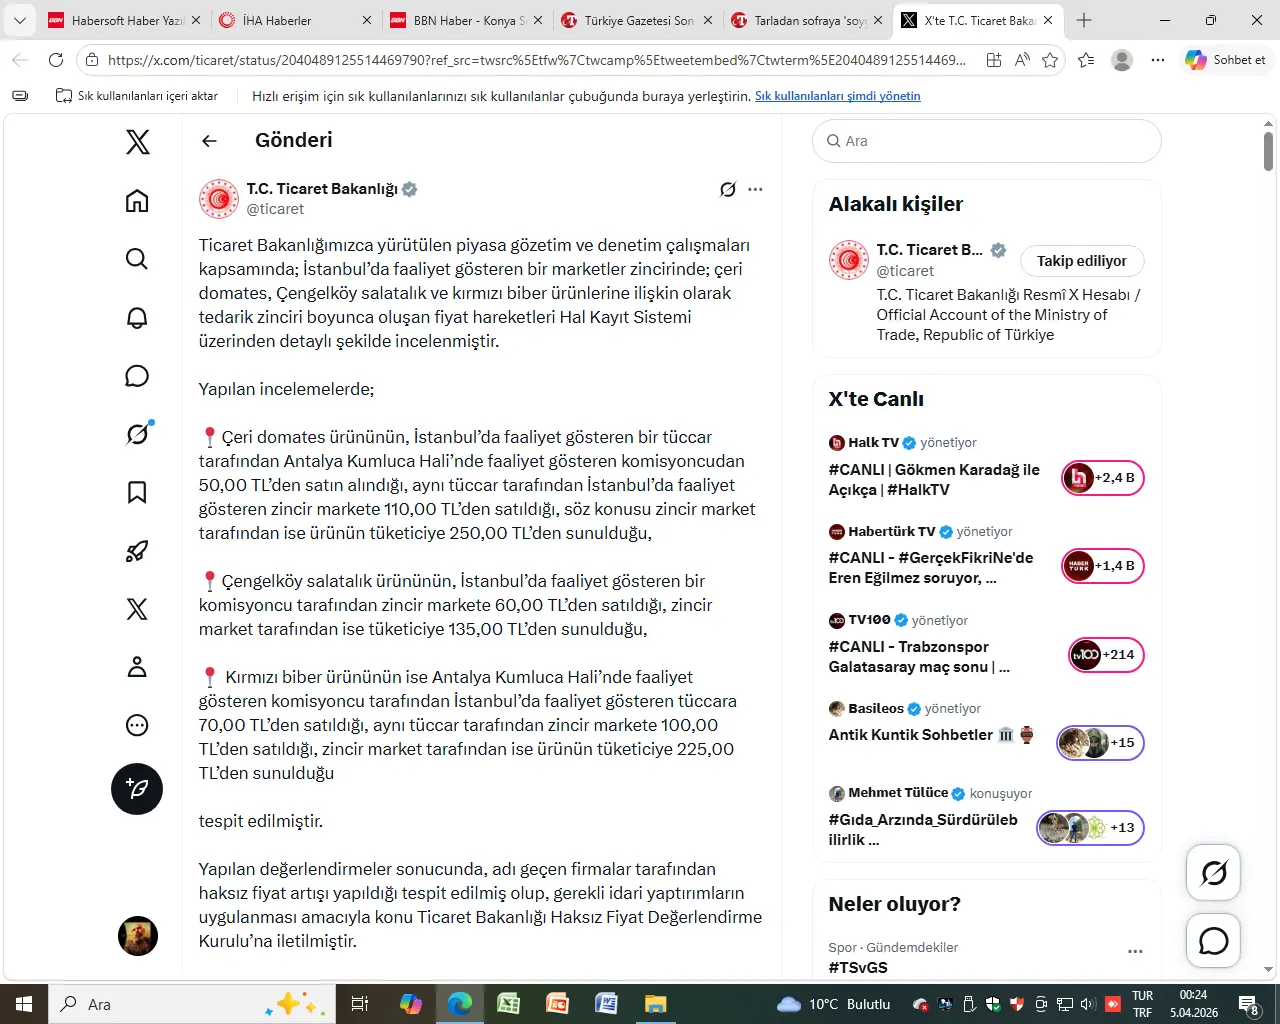
Task: Click Sık kullanılanları şimdi yönetin link
Action: [837, 96]
